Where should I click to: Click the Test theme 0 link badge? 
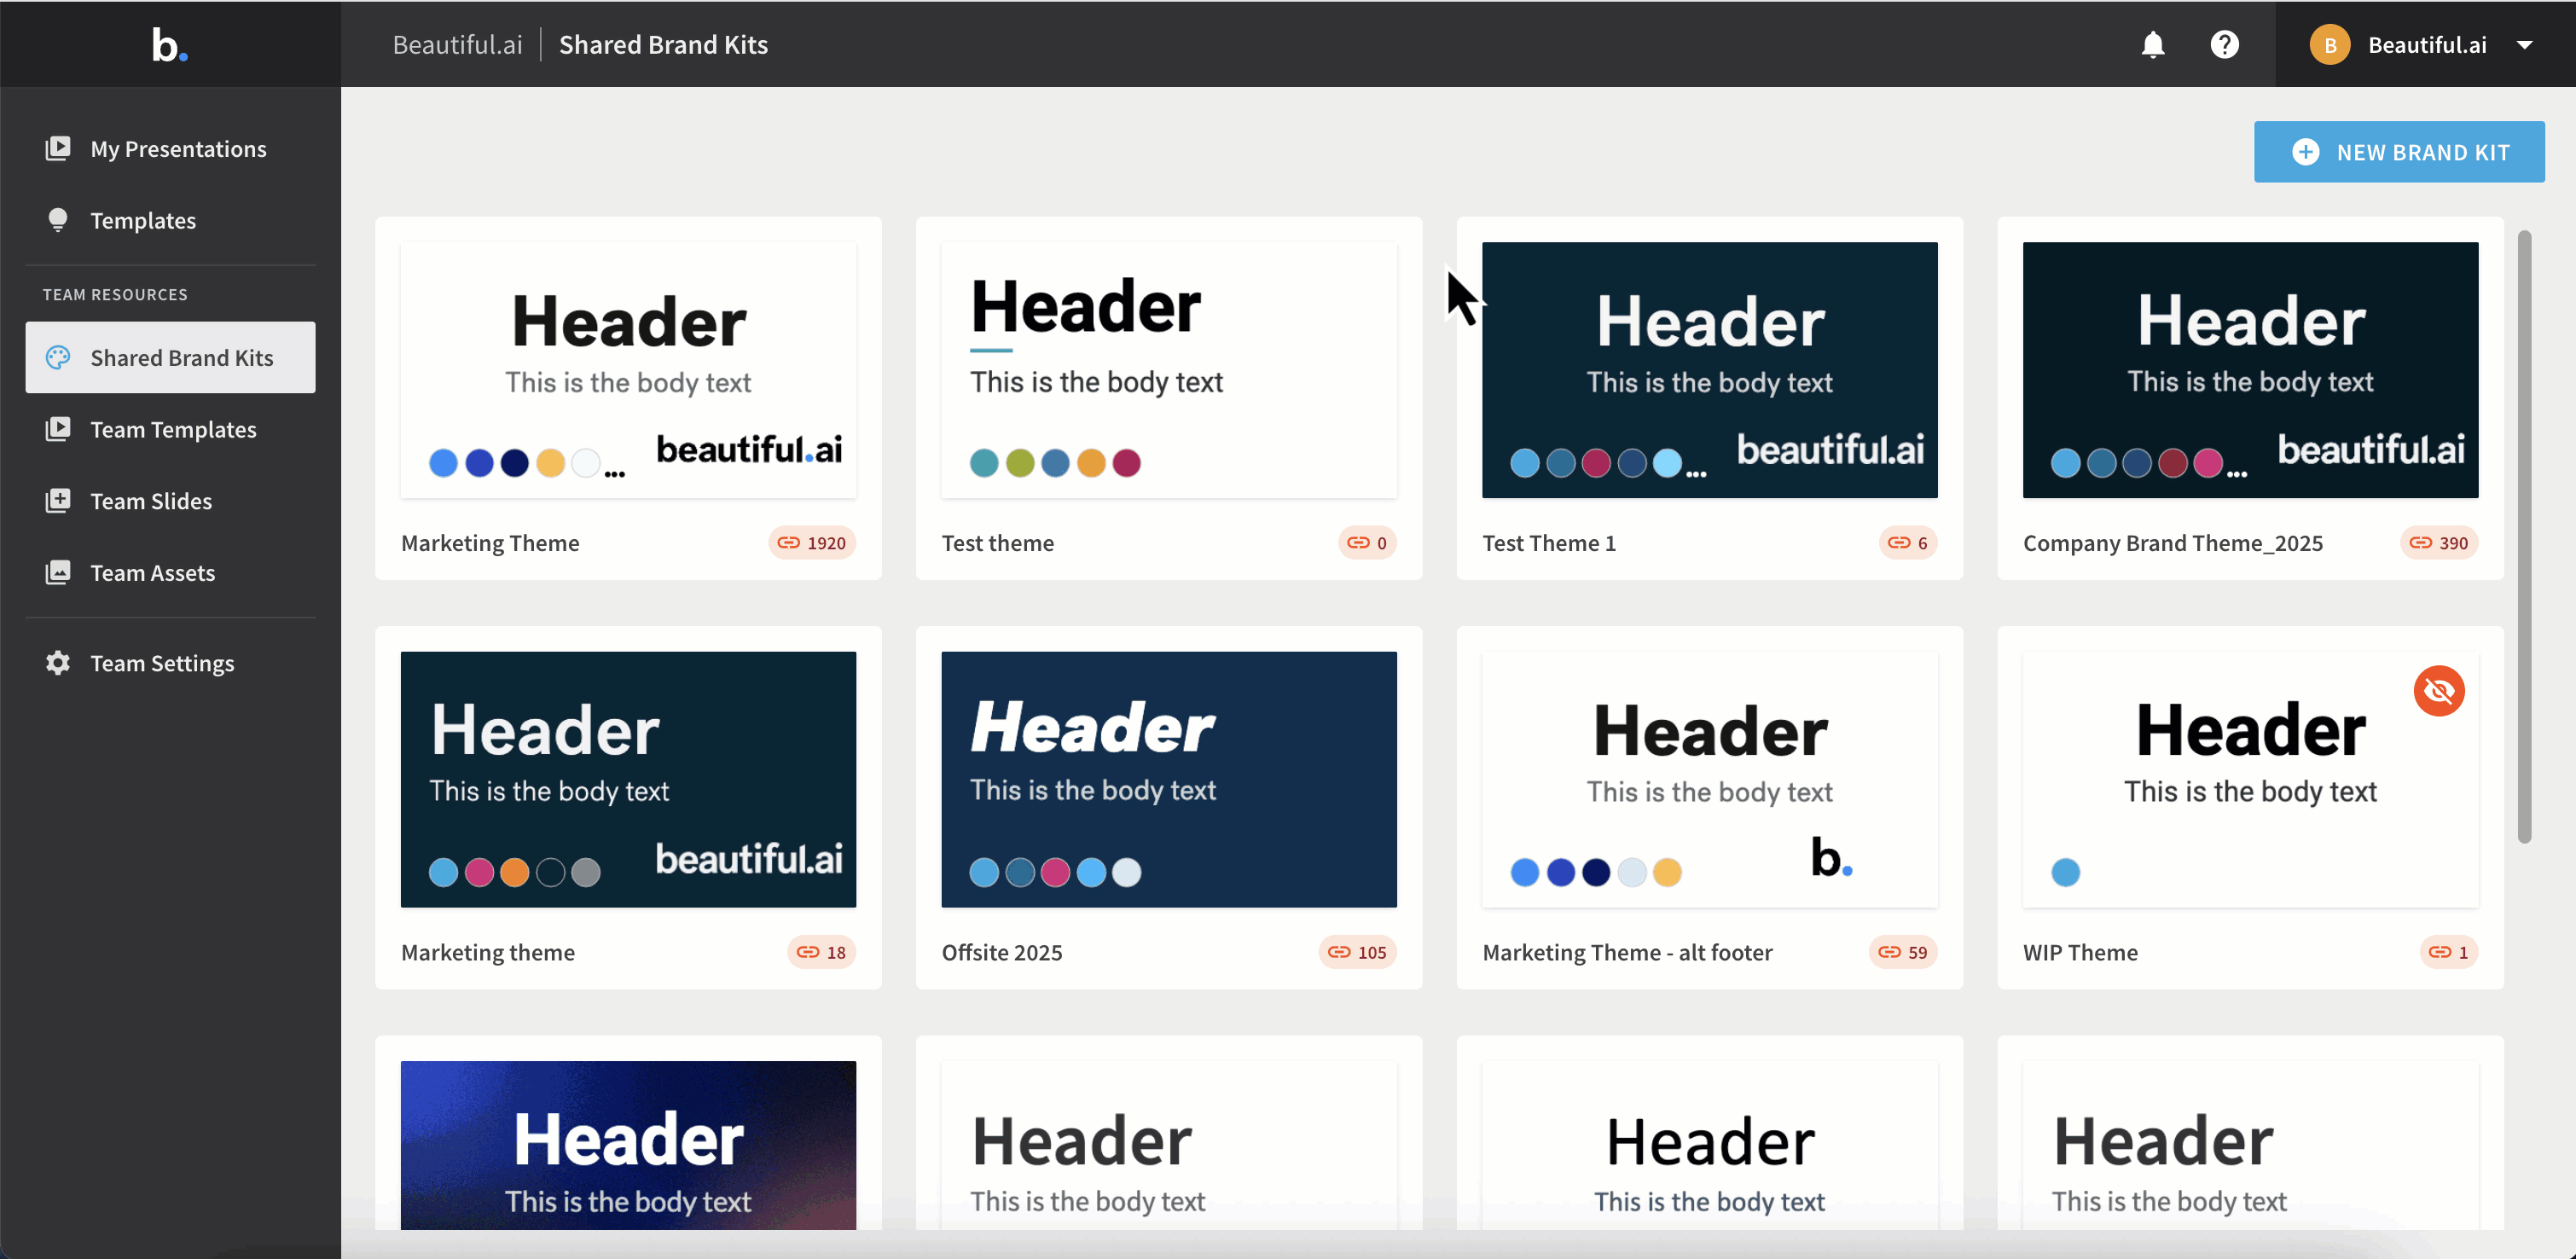1367,543
